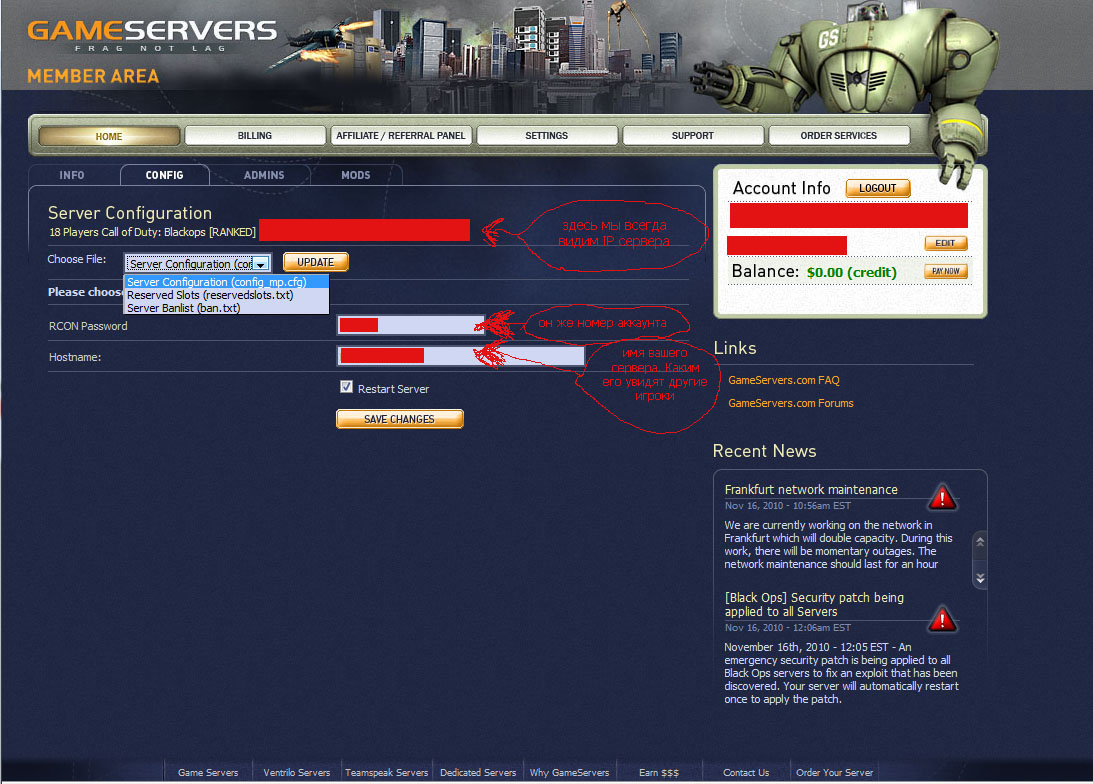Click the PAY NOW button
This screenshot has height=784, width=1093.
pos(945,271)
